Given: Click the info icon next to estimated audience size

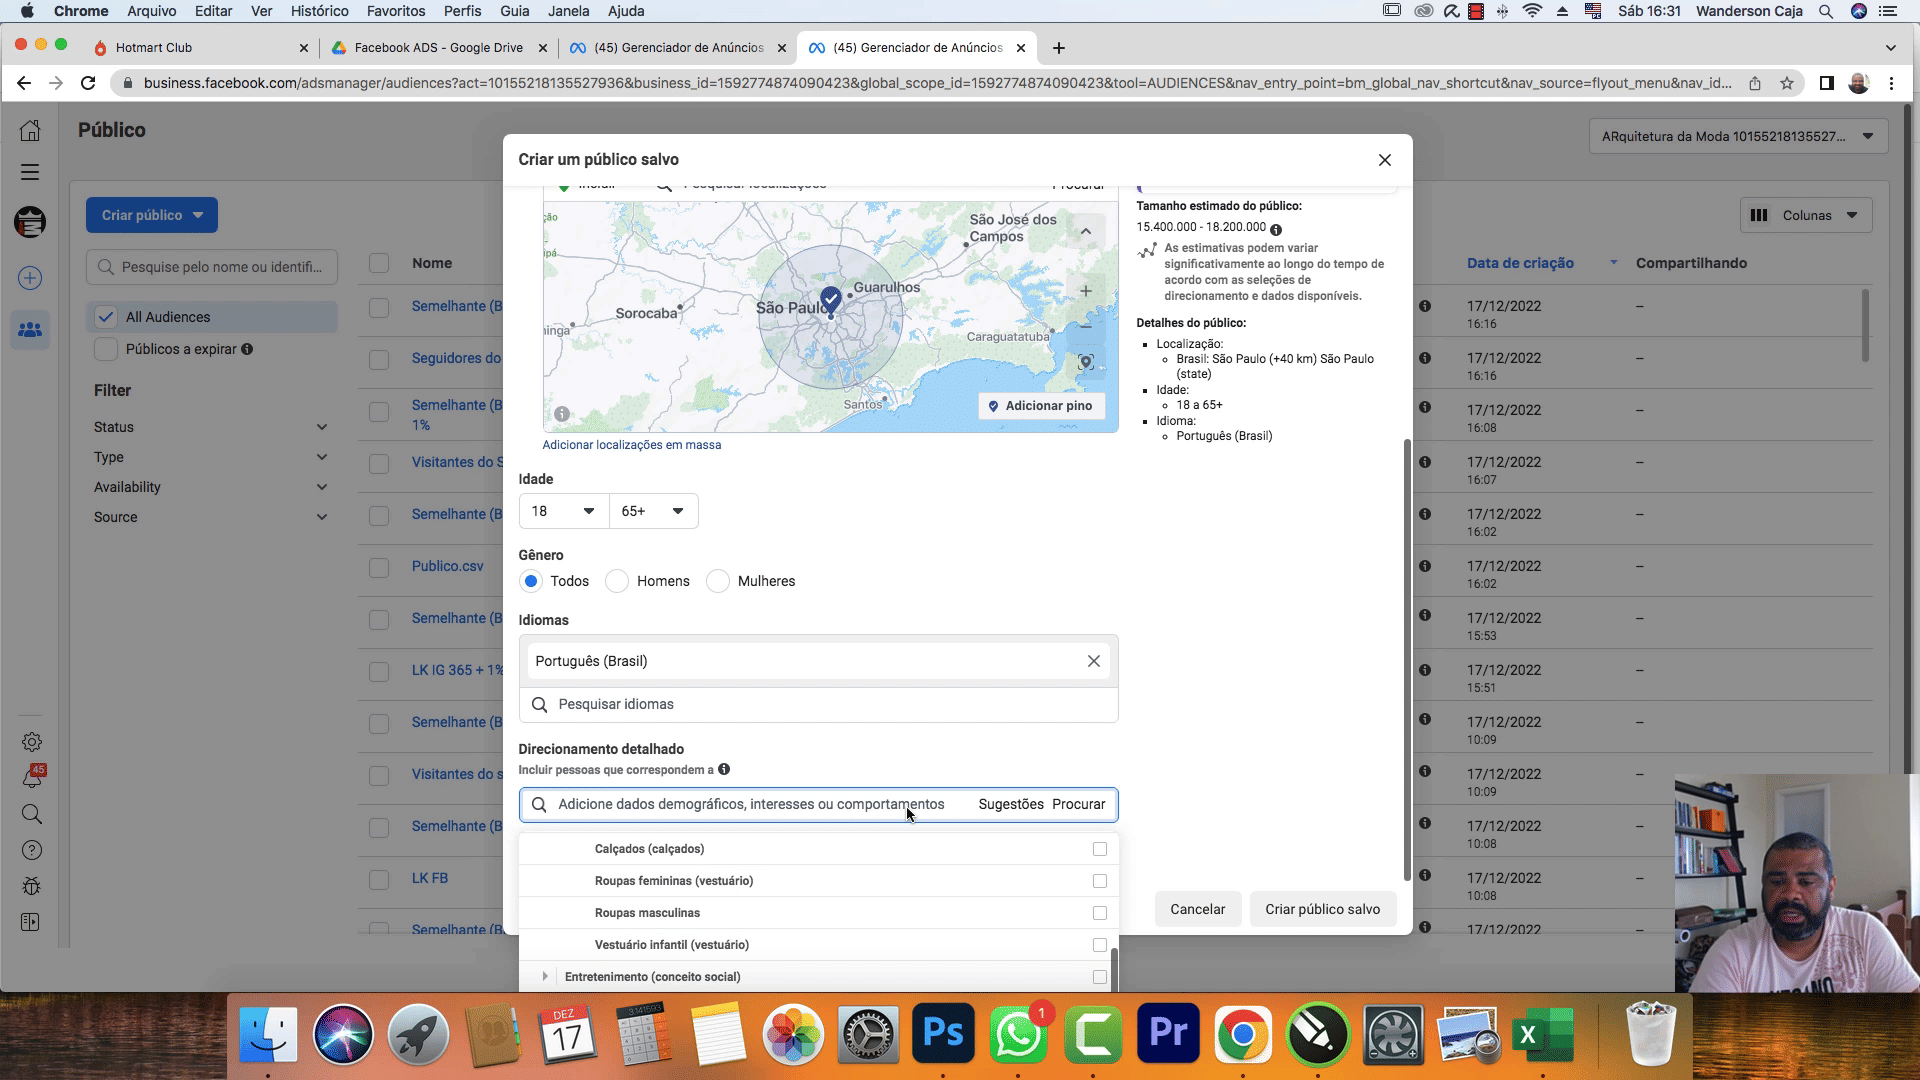Looking at the screenshot, I should (1276, 229).
